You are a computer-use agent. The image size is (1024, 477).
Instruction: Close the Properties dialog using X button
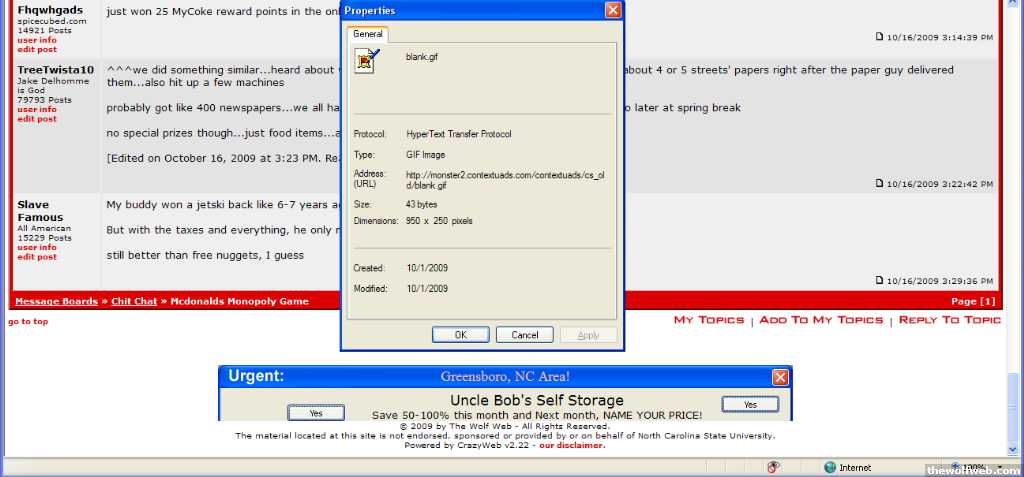(613, 11)
